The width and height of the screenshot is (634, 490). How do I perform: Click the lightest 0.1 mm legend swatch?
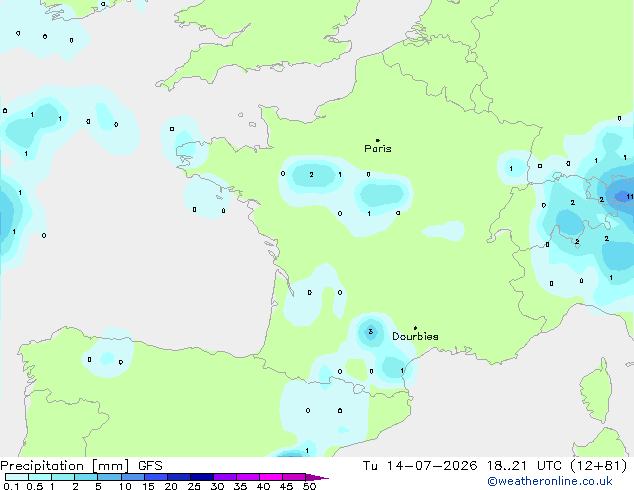pyautogui.click(x=17, y=477)
